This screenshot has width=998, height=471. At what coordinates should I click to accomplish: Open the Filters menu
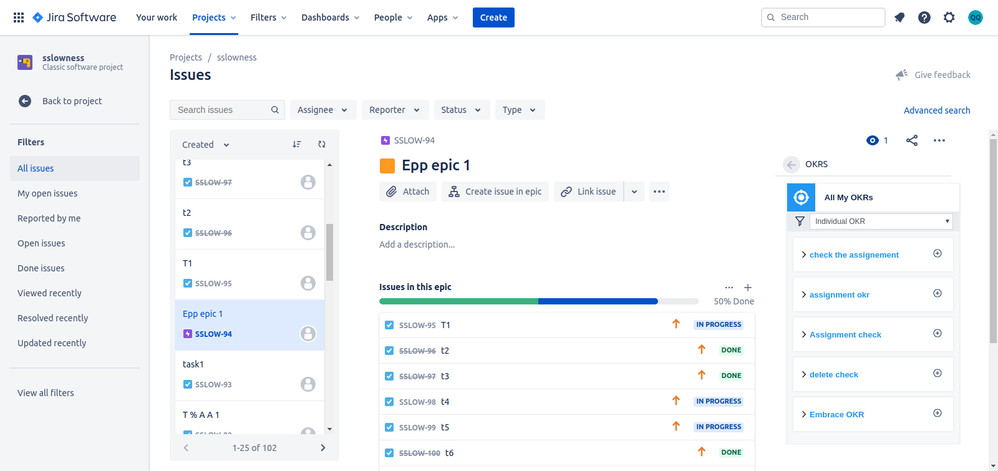click(269, 18)
